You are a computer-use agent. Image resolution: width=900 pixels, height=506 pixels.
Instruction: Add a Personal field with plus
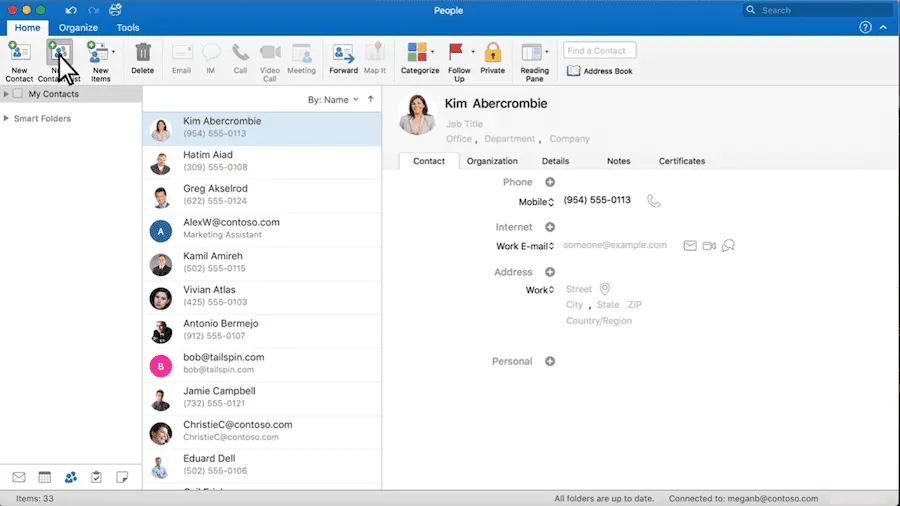tap(550, 361)
